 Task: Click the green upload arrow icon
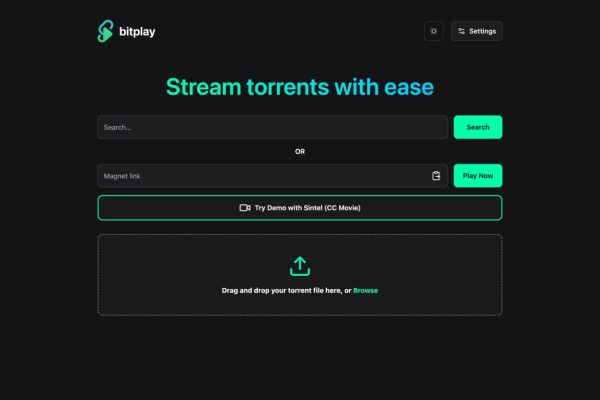tap(300, 266)
